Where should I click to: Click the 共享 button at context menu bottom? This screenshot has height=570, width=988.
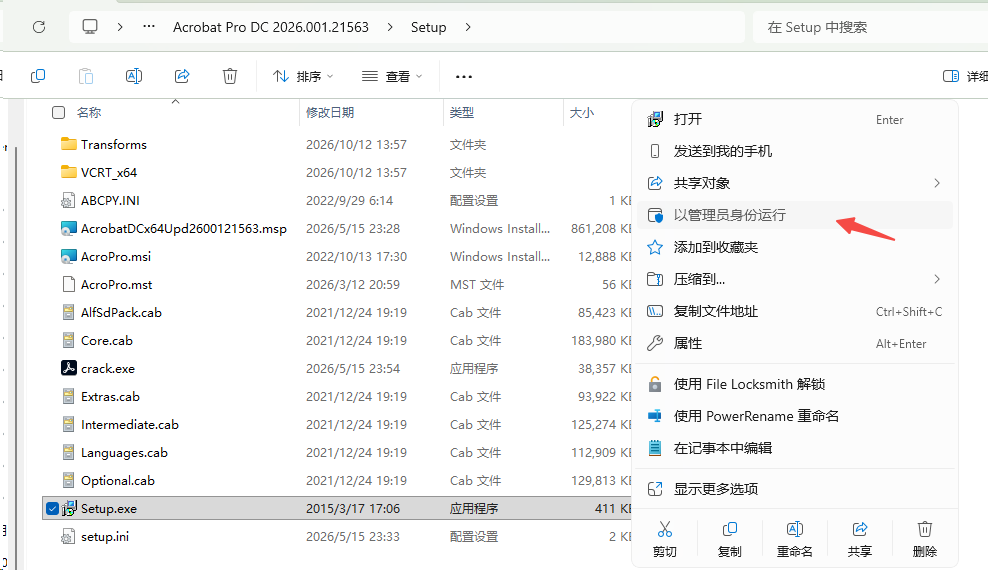pos(859,539)
